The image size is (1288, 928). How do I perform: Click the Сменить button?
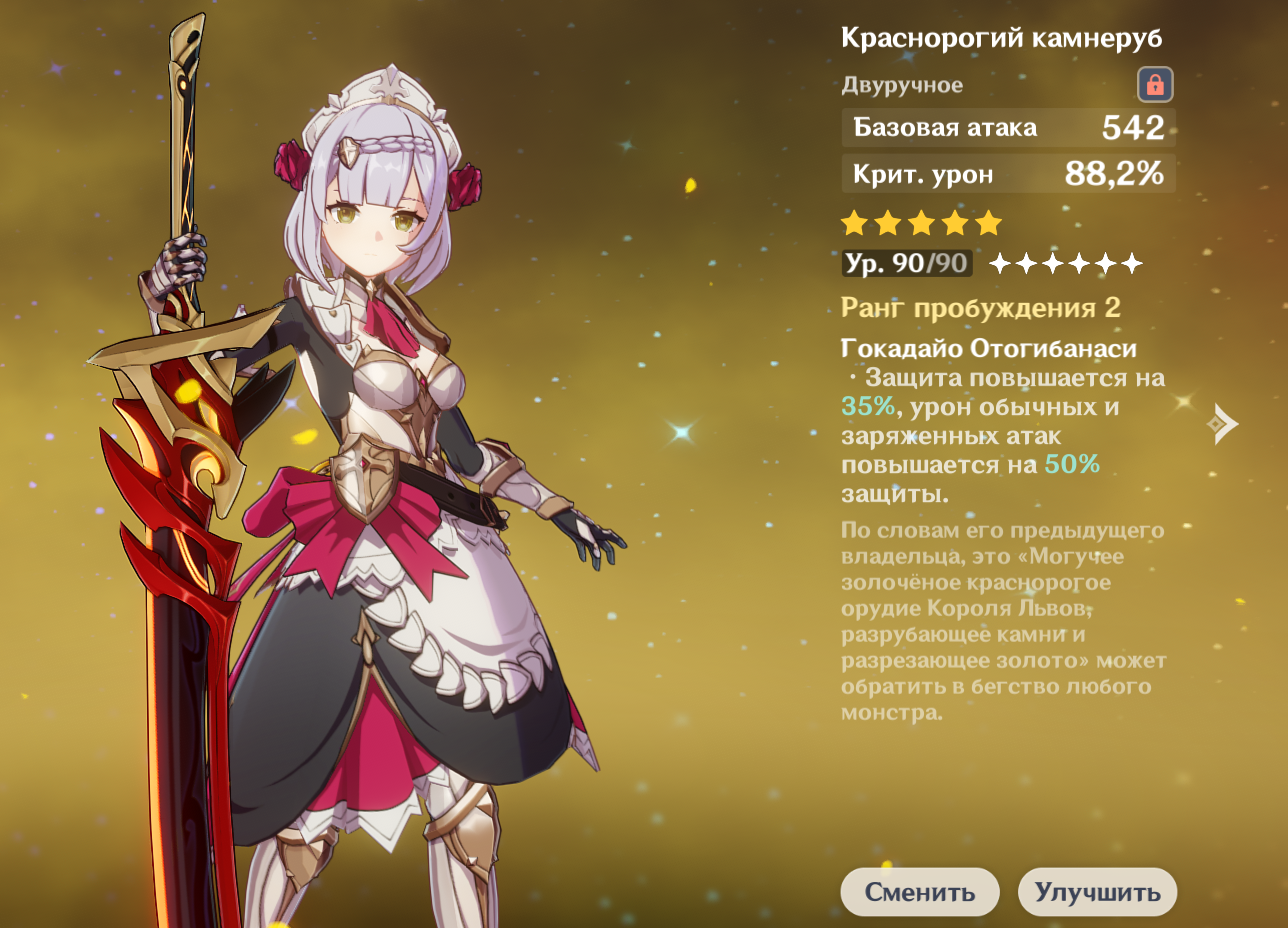click(919, 892)
